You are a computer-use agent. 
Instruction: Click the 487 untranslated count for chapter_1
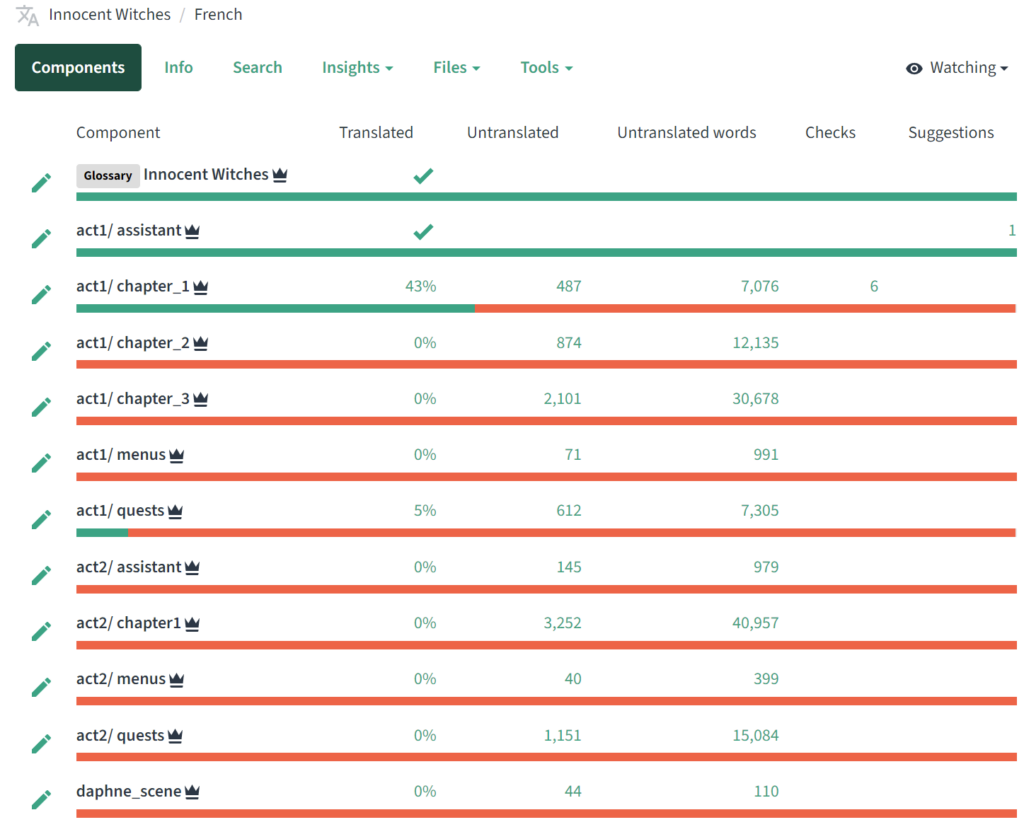point(569,287)
